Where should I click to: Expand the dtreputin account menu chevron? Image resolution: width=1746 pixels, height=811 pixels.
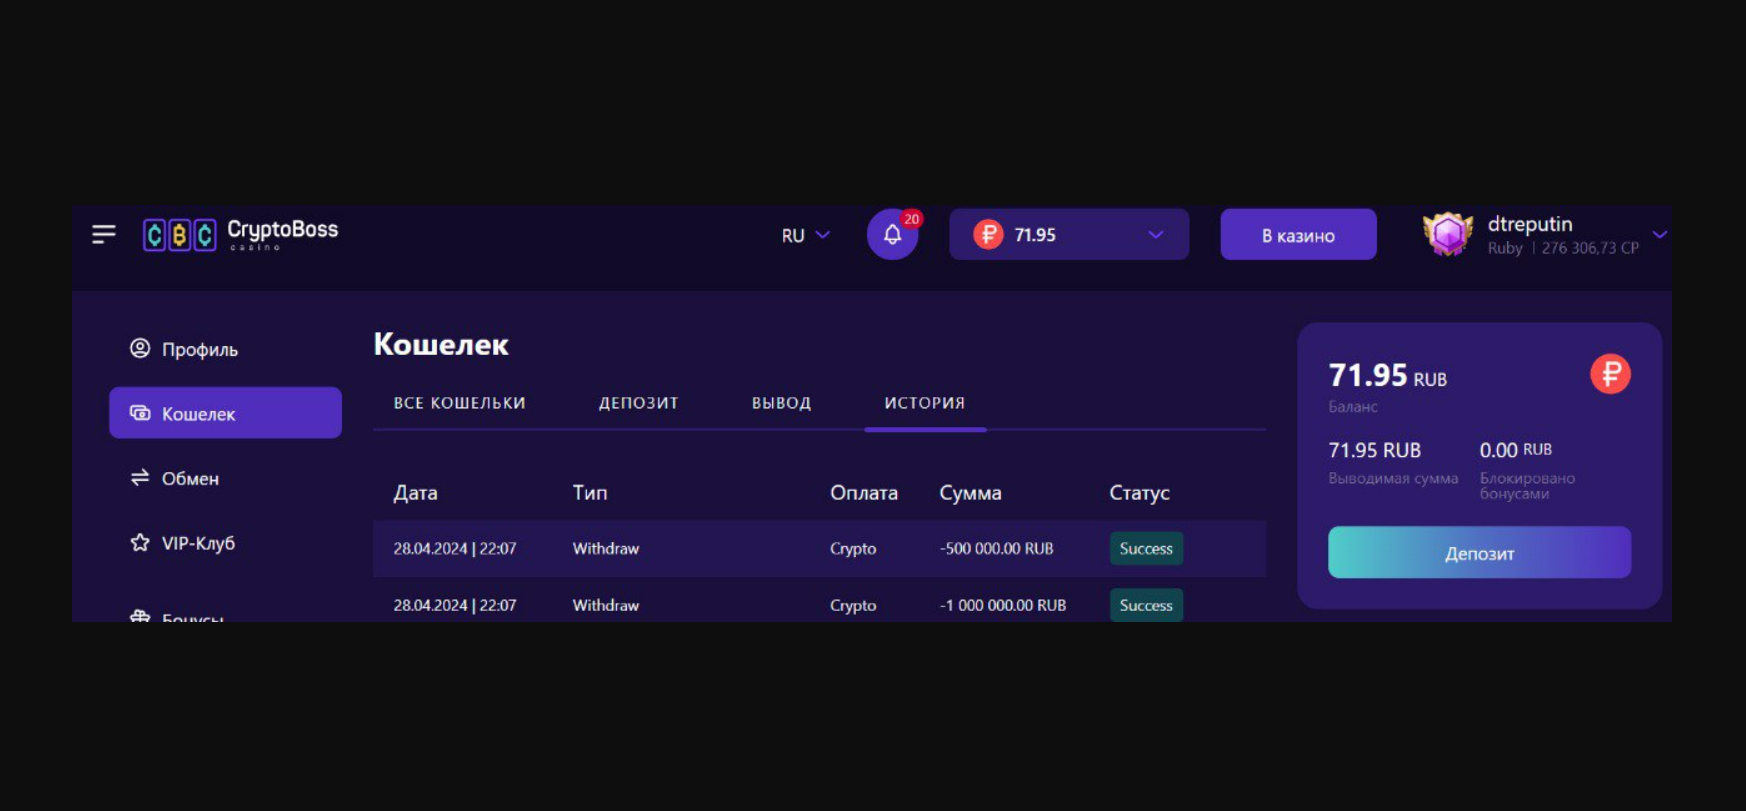point(1659,234)
